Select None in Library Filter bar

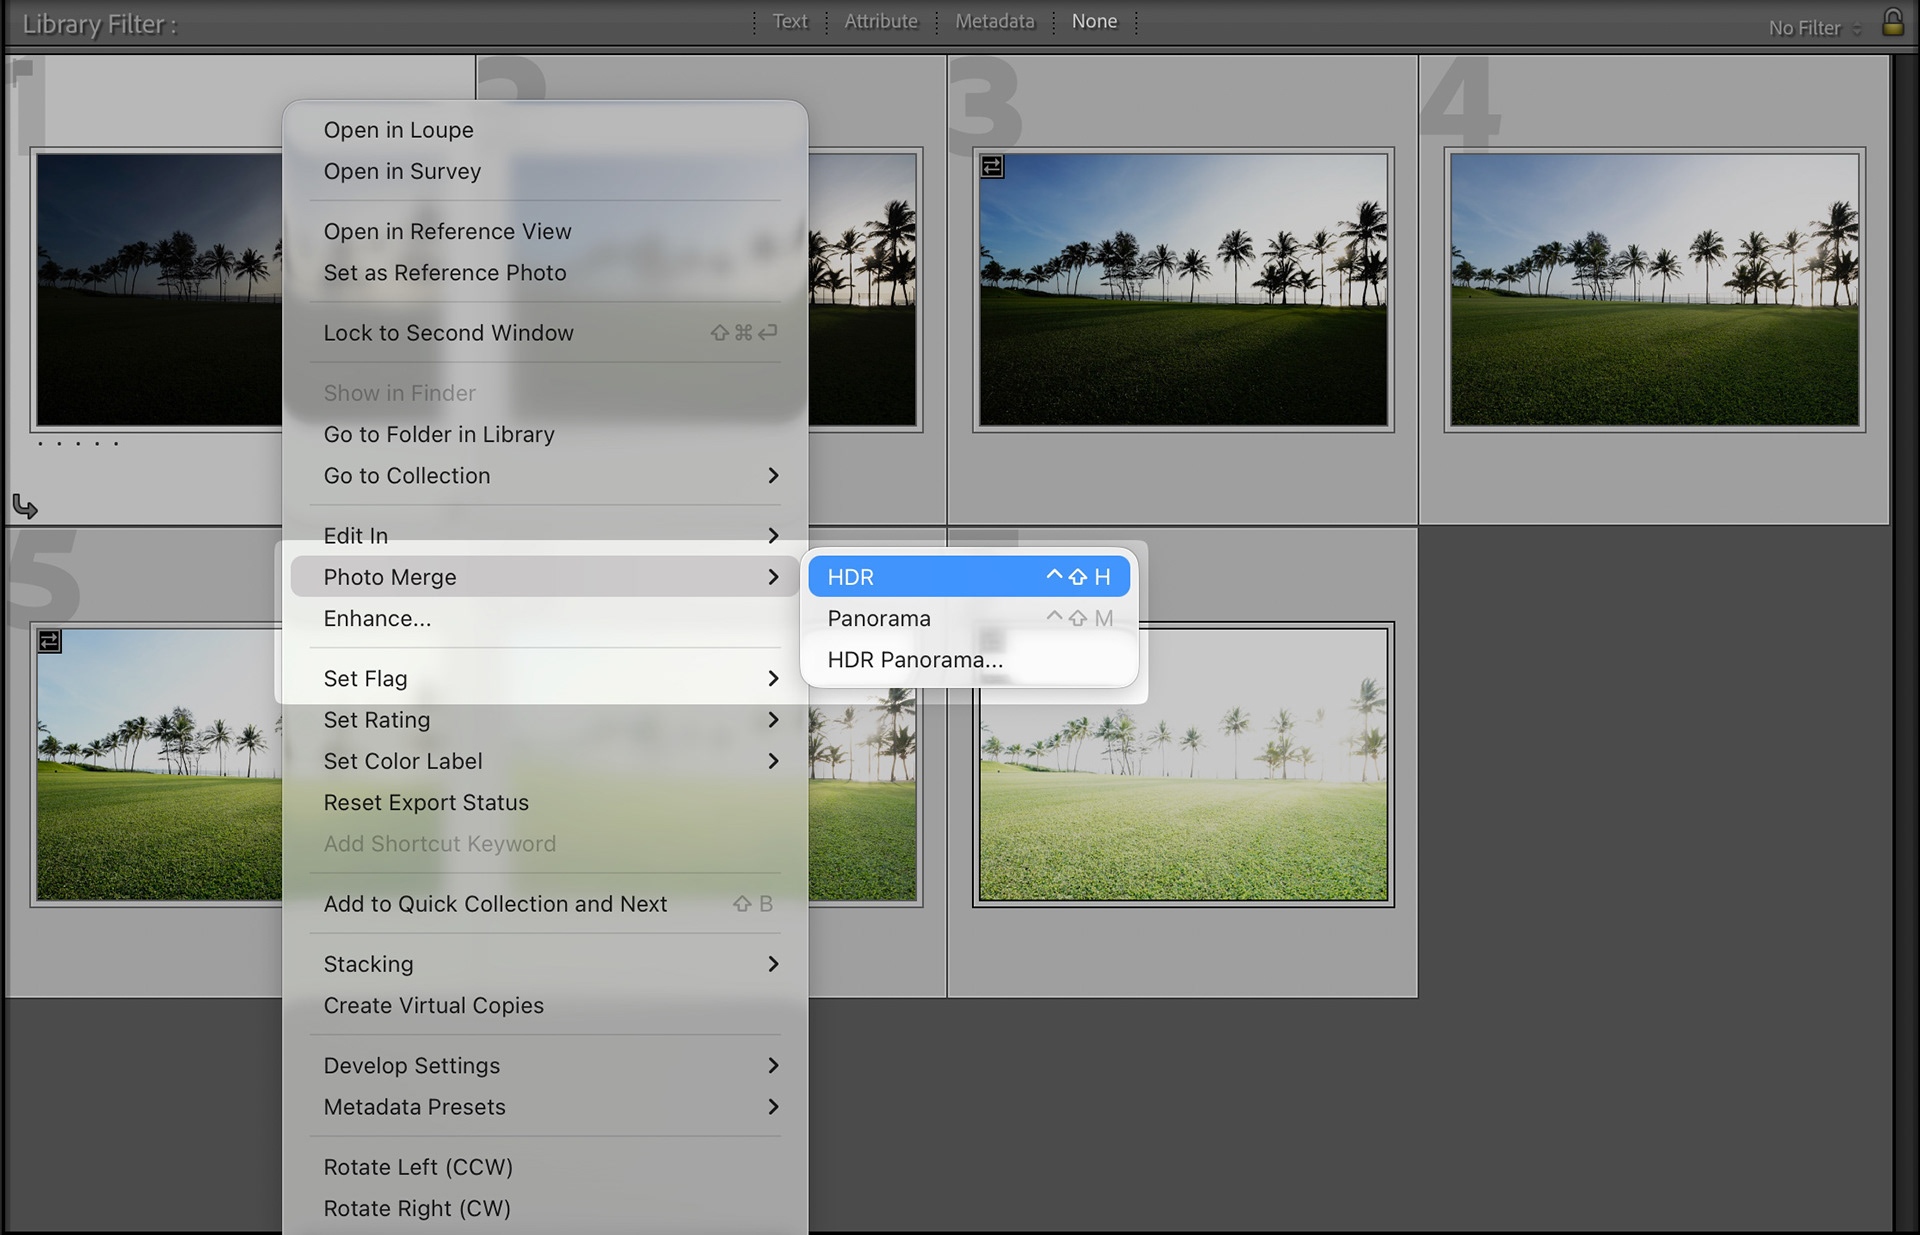coord(1094,21)
